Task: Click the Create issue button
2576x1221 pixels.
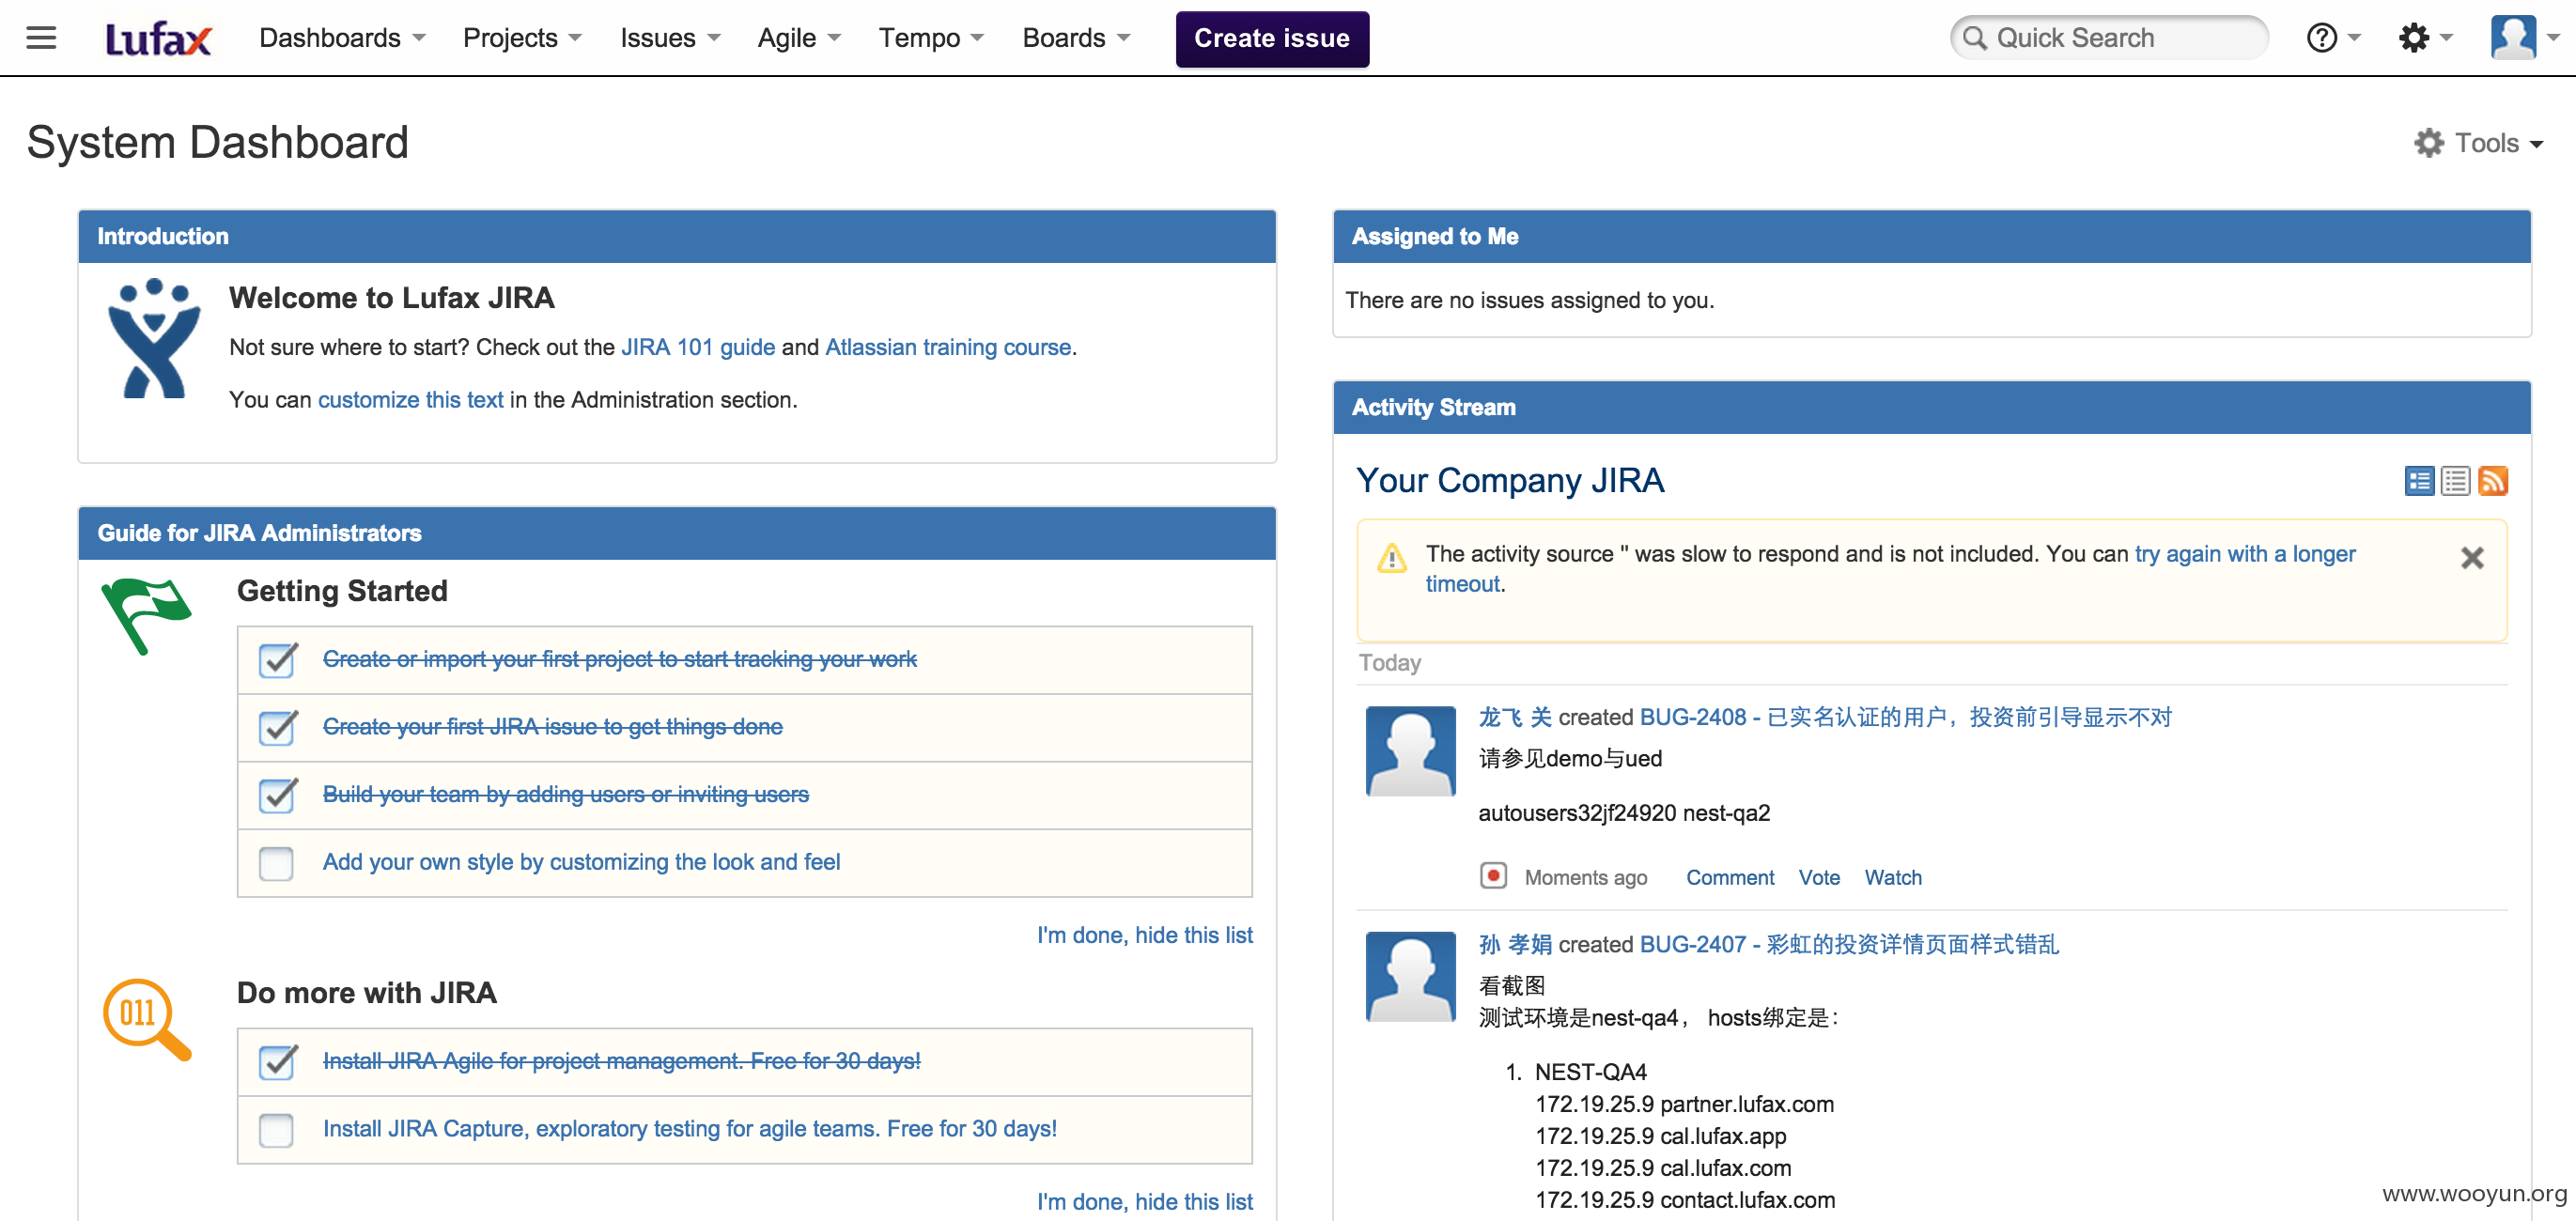Action: tap(1272, 38)
